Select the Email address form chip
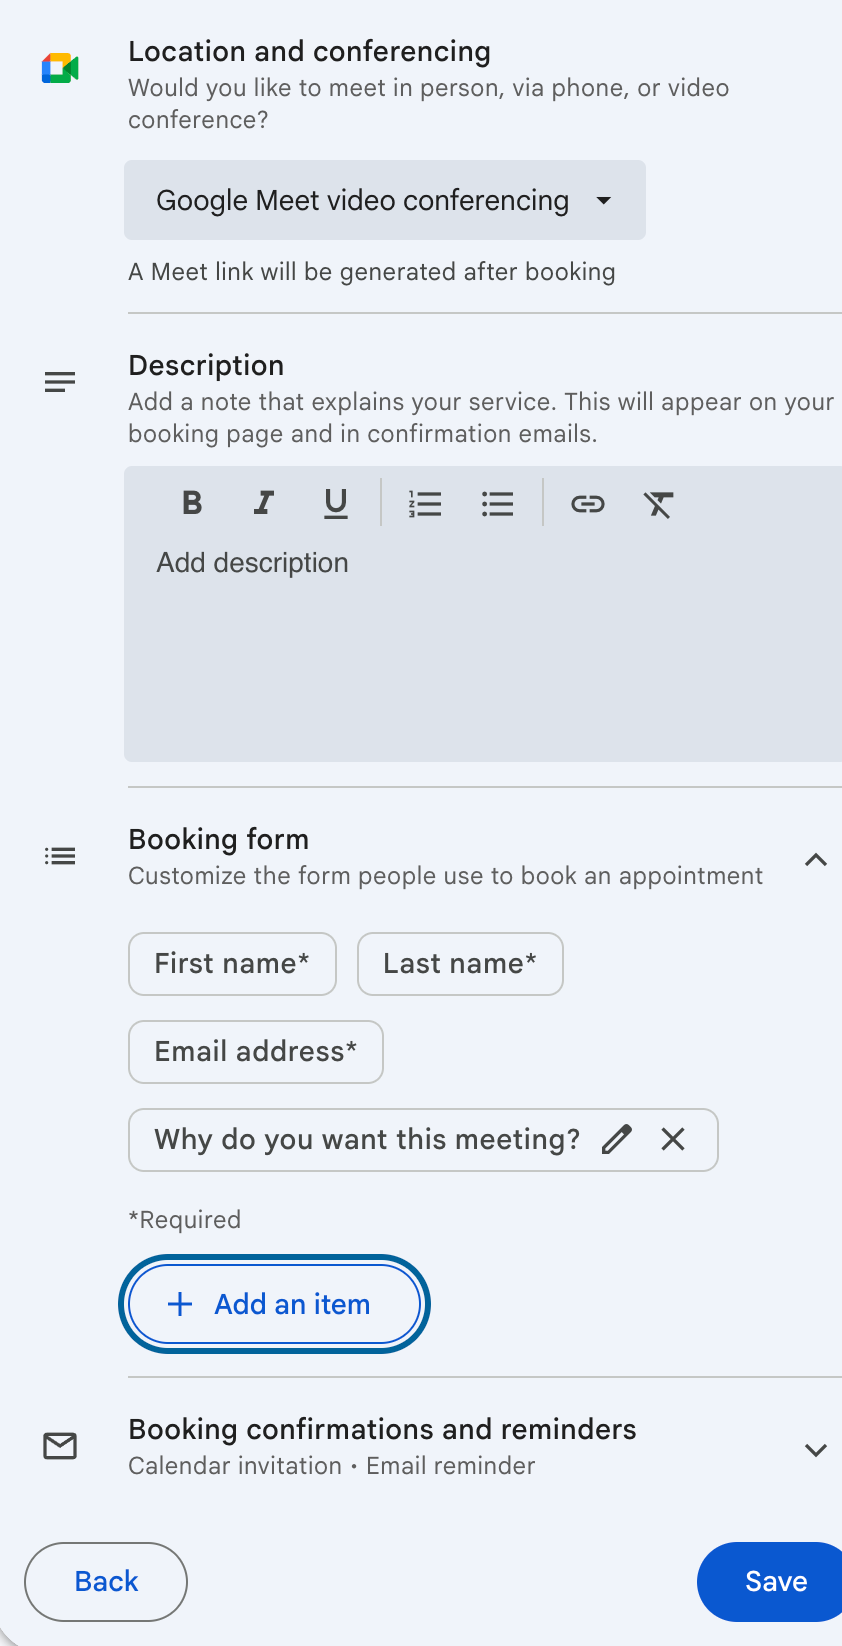This screenshot has height=1646, width=842. pyautogui.click(x=255, y=1051)
